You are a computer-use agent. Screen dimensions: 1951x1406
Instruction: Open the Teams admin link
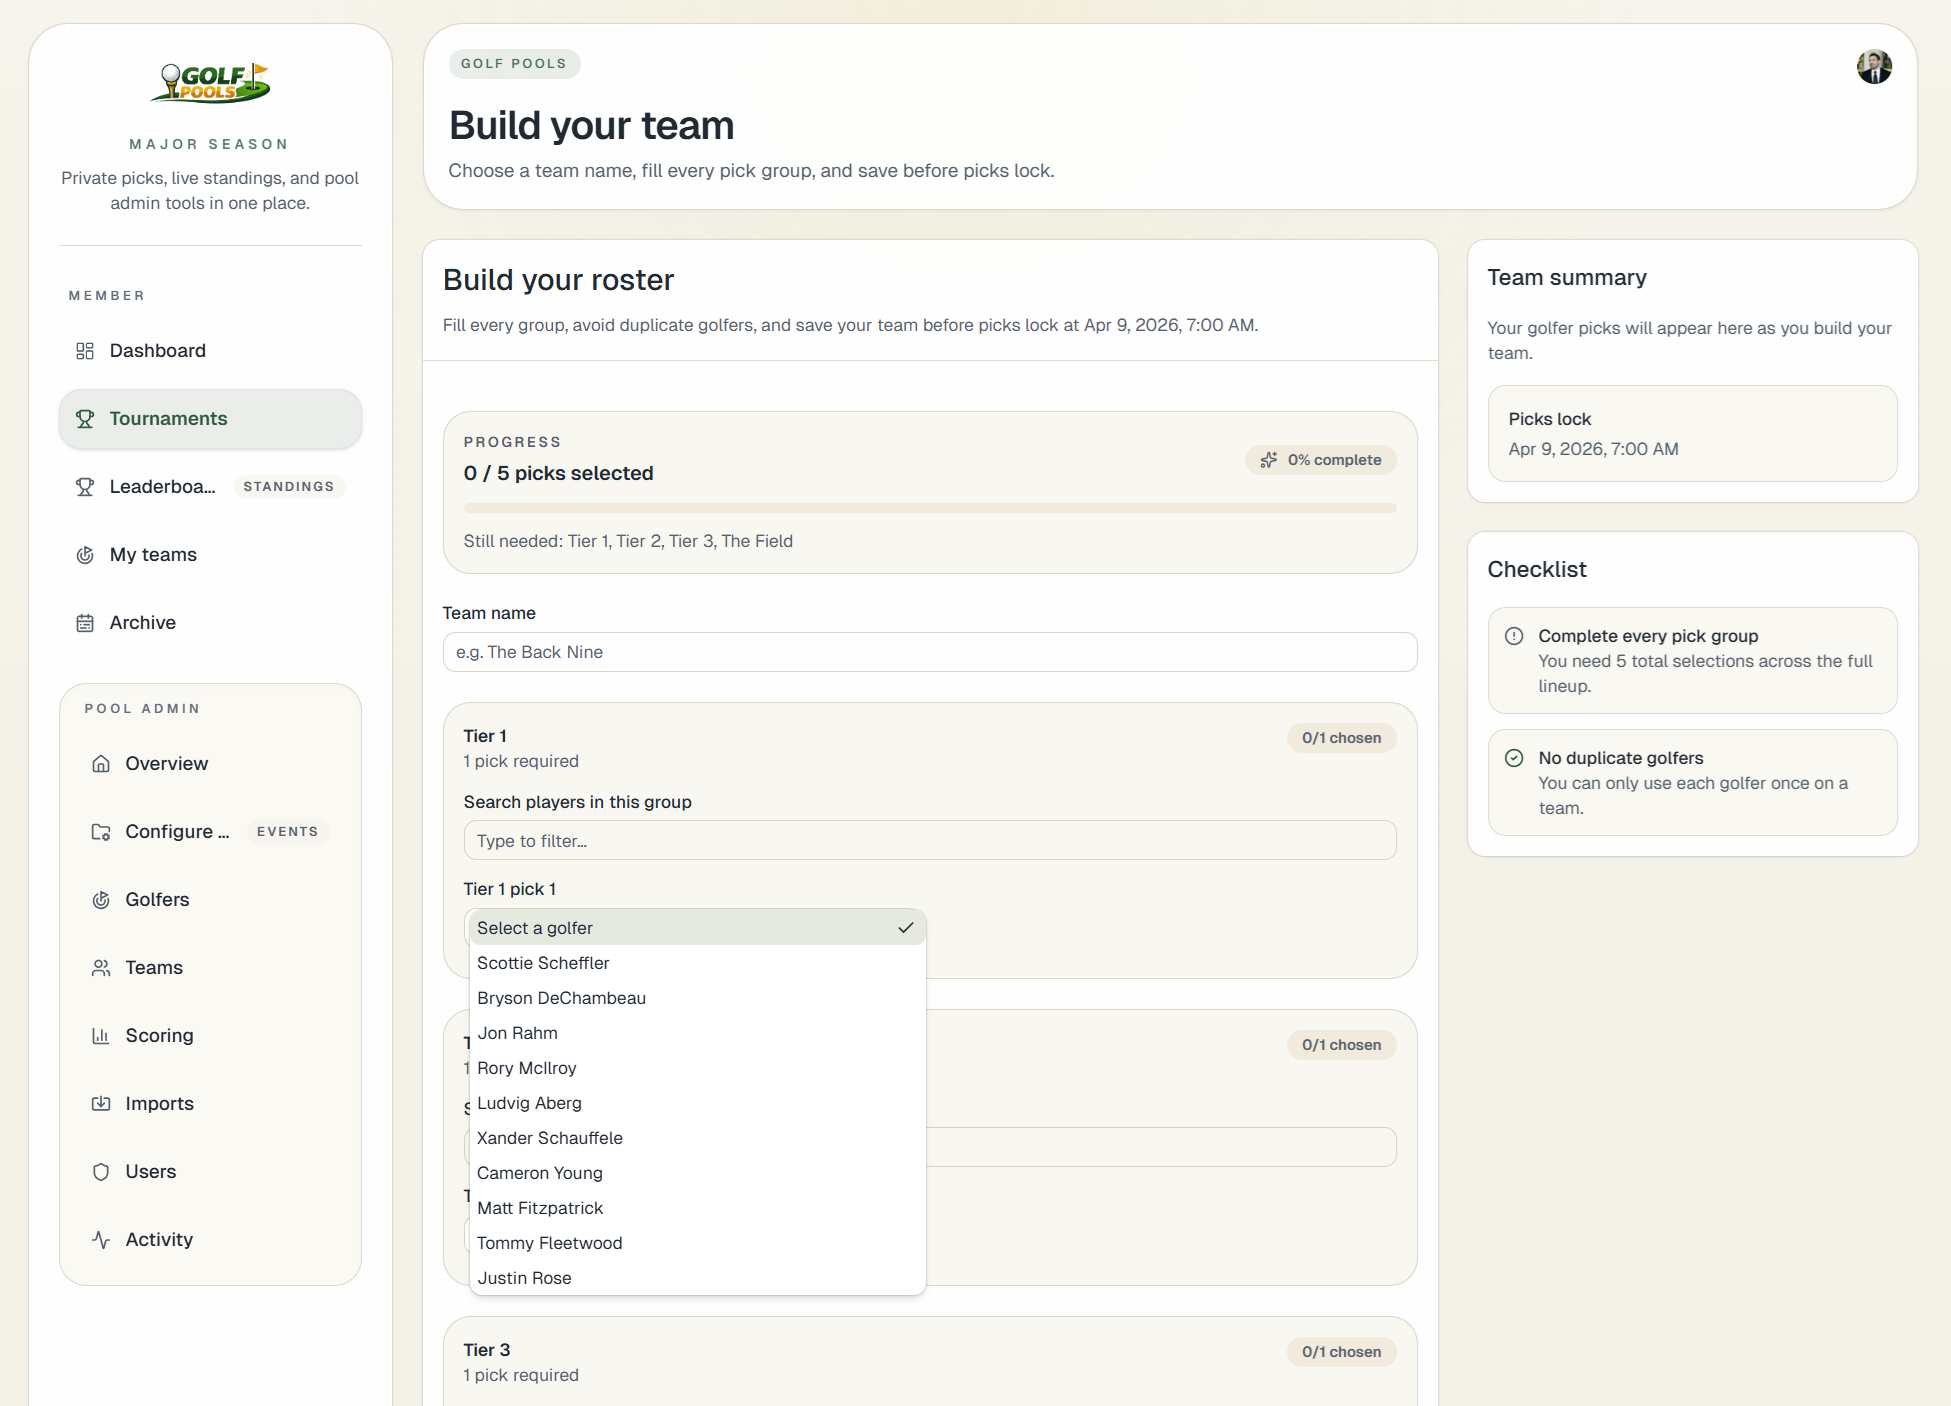(x=154, y=968)
